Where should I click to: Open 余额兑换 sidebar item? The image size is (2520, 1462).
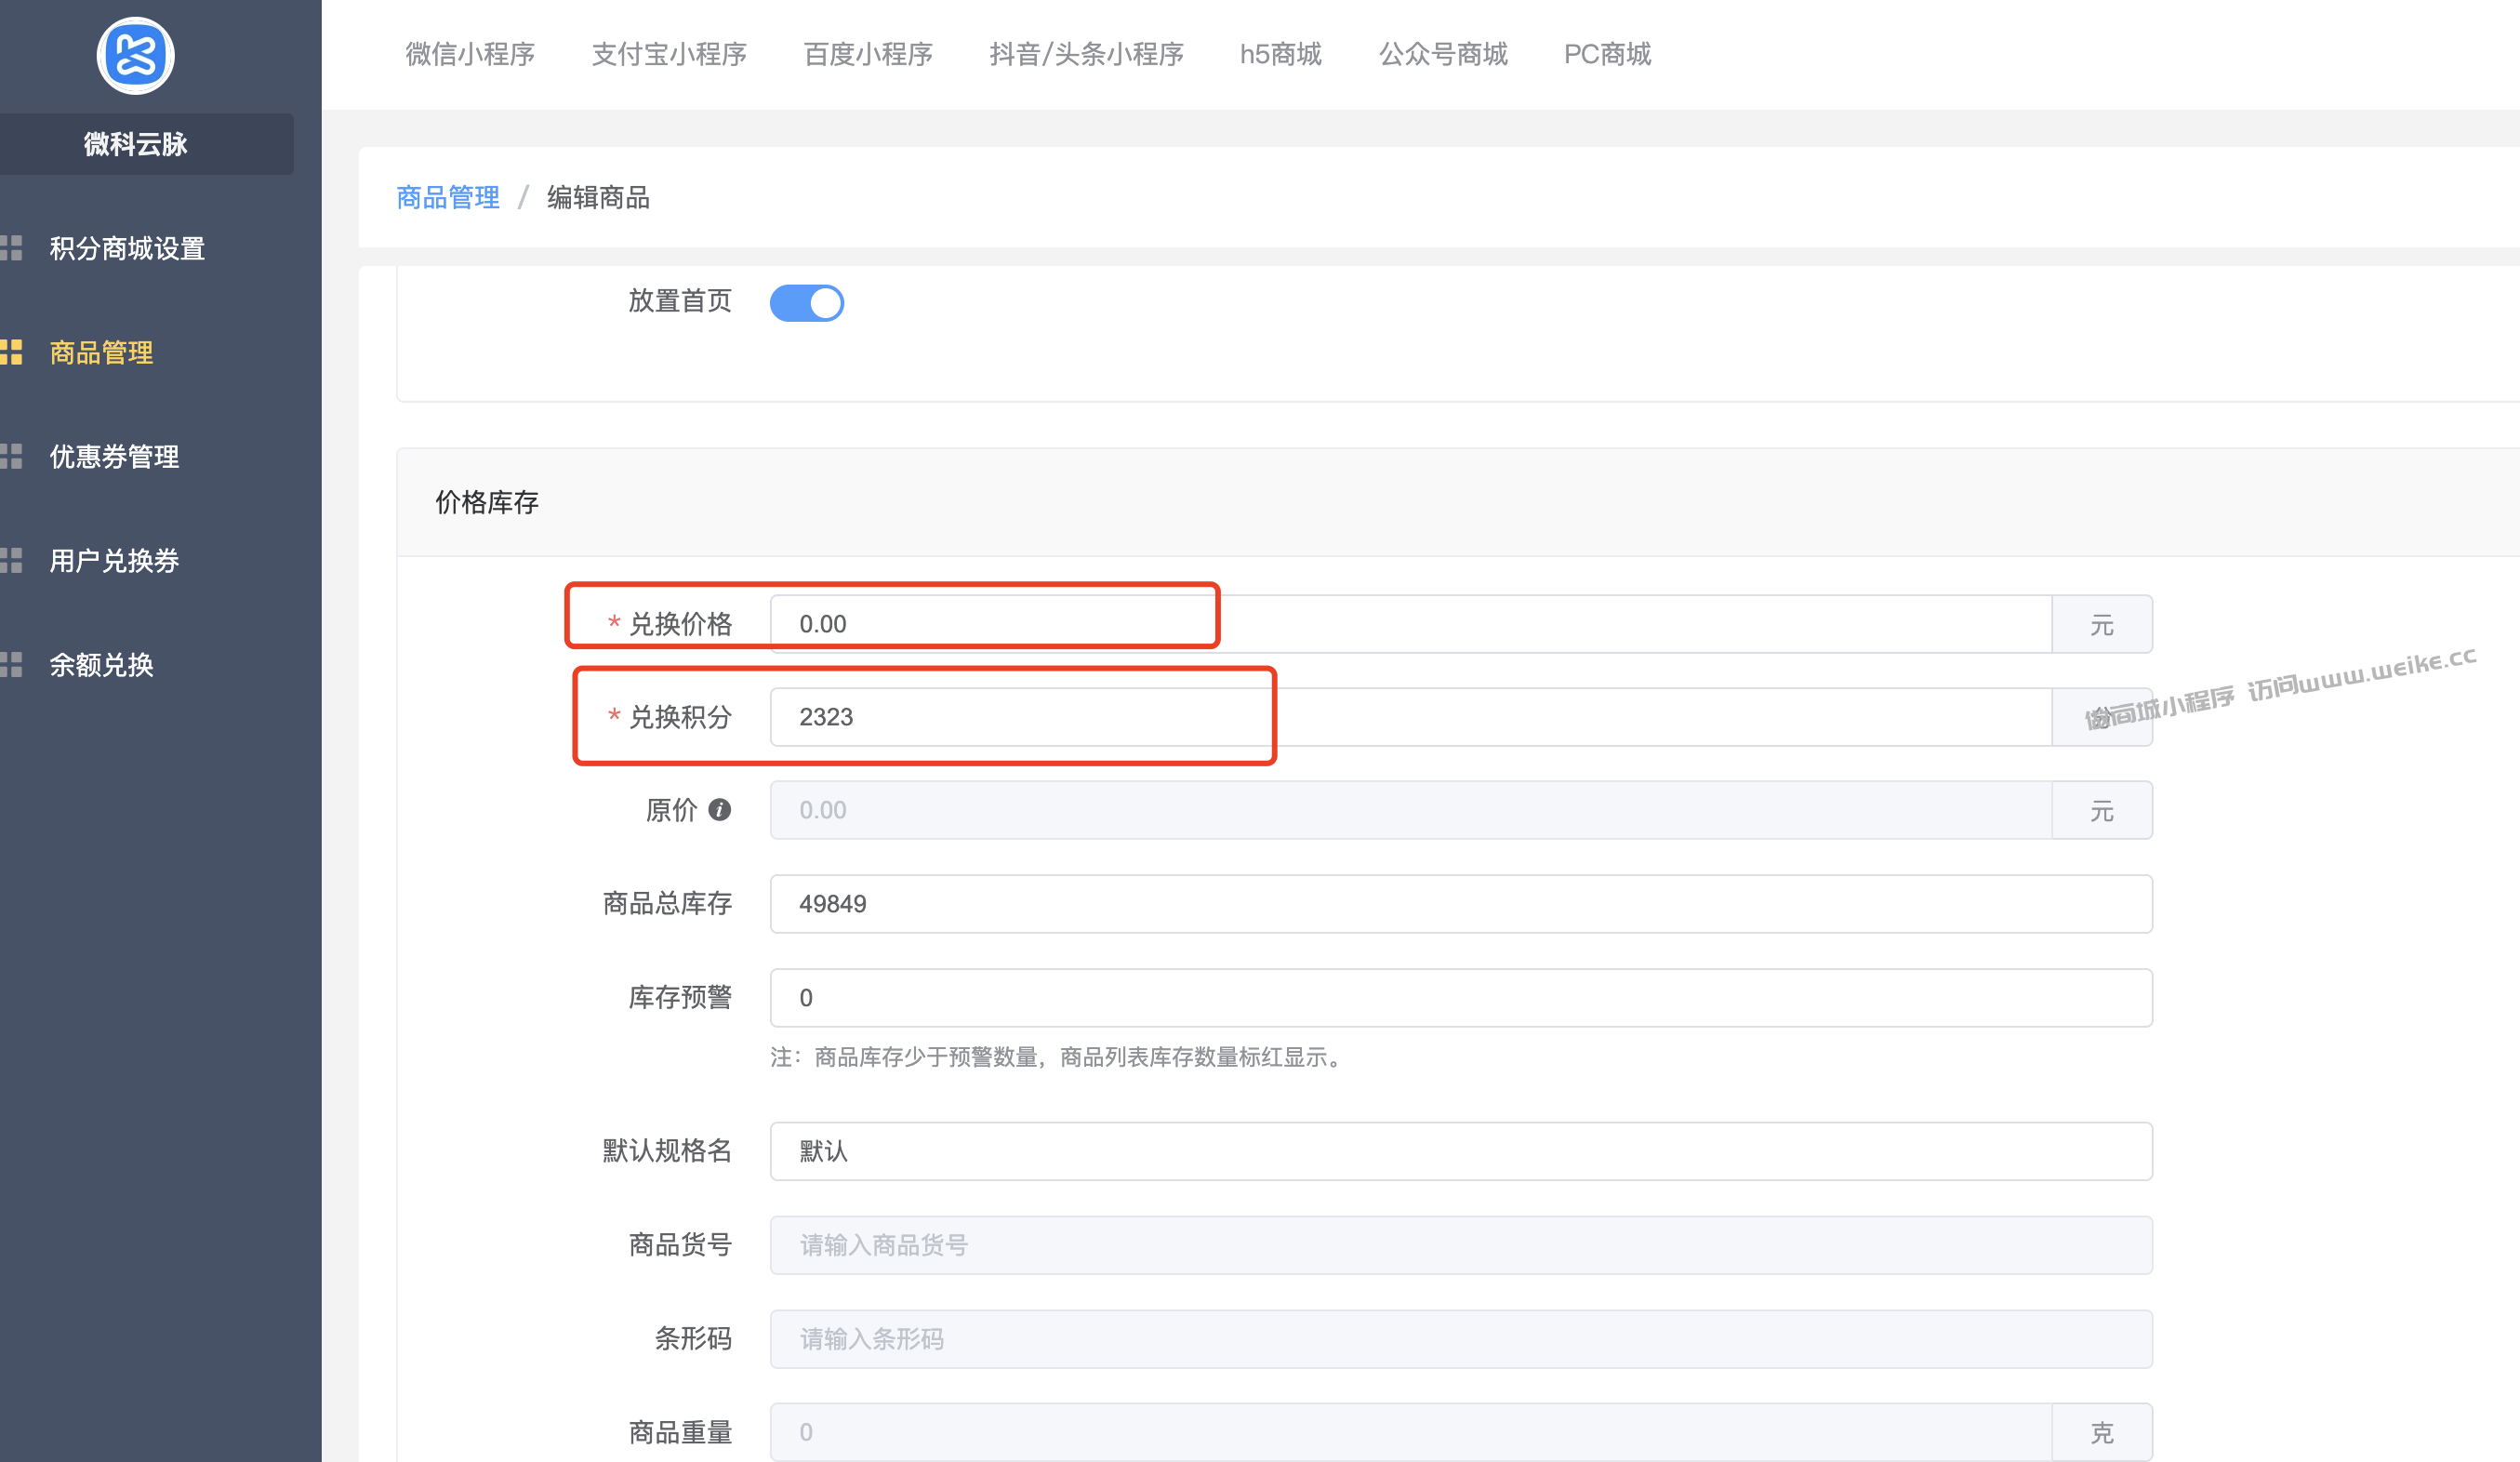pos(101,664)
